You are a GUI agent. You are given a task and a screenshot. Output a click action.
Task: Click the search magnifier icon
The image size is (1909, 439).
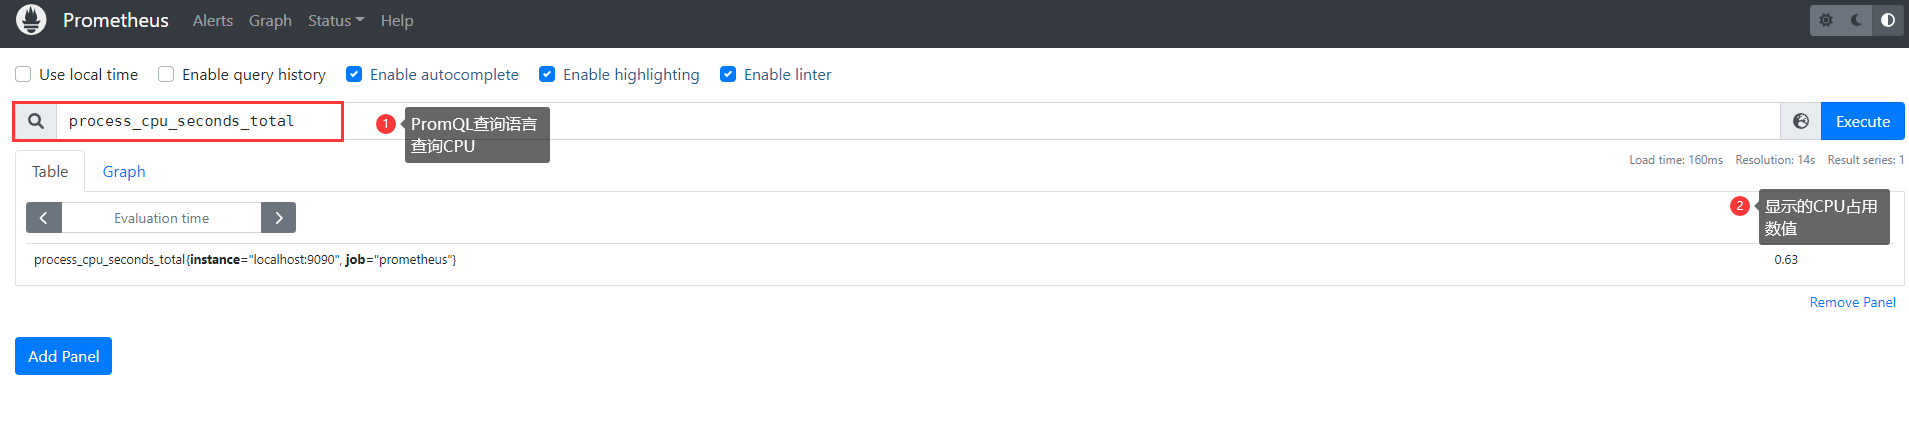click(x=36, y=121)
